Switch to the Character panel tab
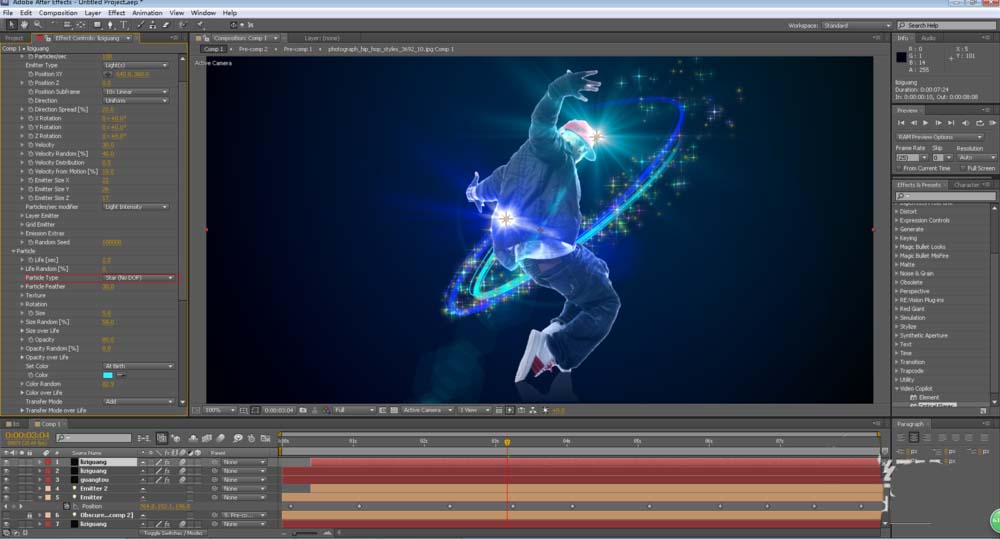 (966, 185)
